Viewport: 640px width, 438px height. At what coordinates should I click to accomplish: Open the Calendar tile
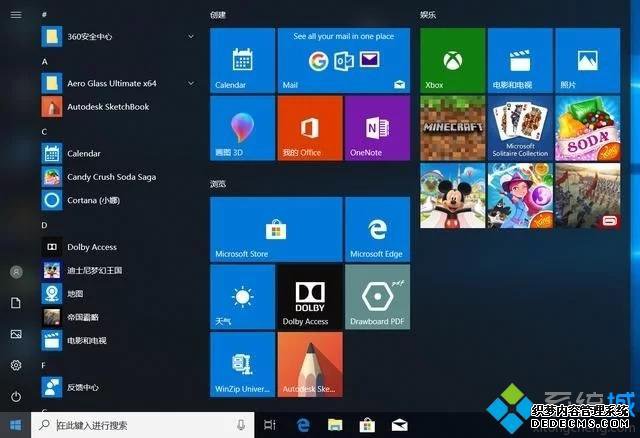[242, 60]
